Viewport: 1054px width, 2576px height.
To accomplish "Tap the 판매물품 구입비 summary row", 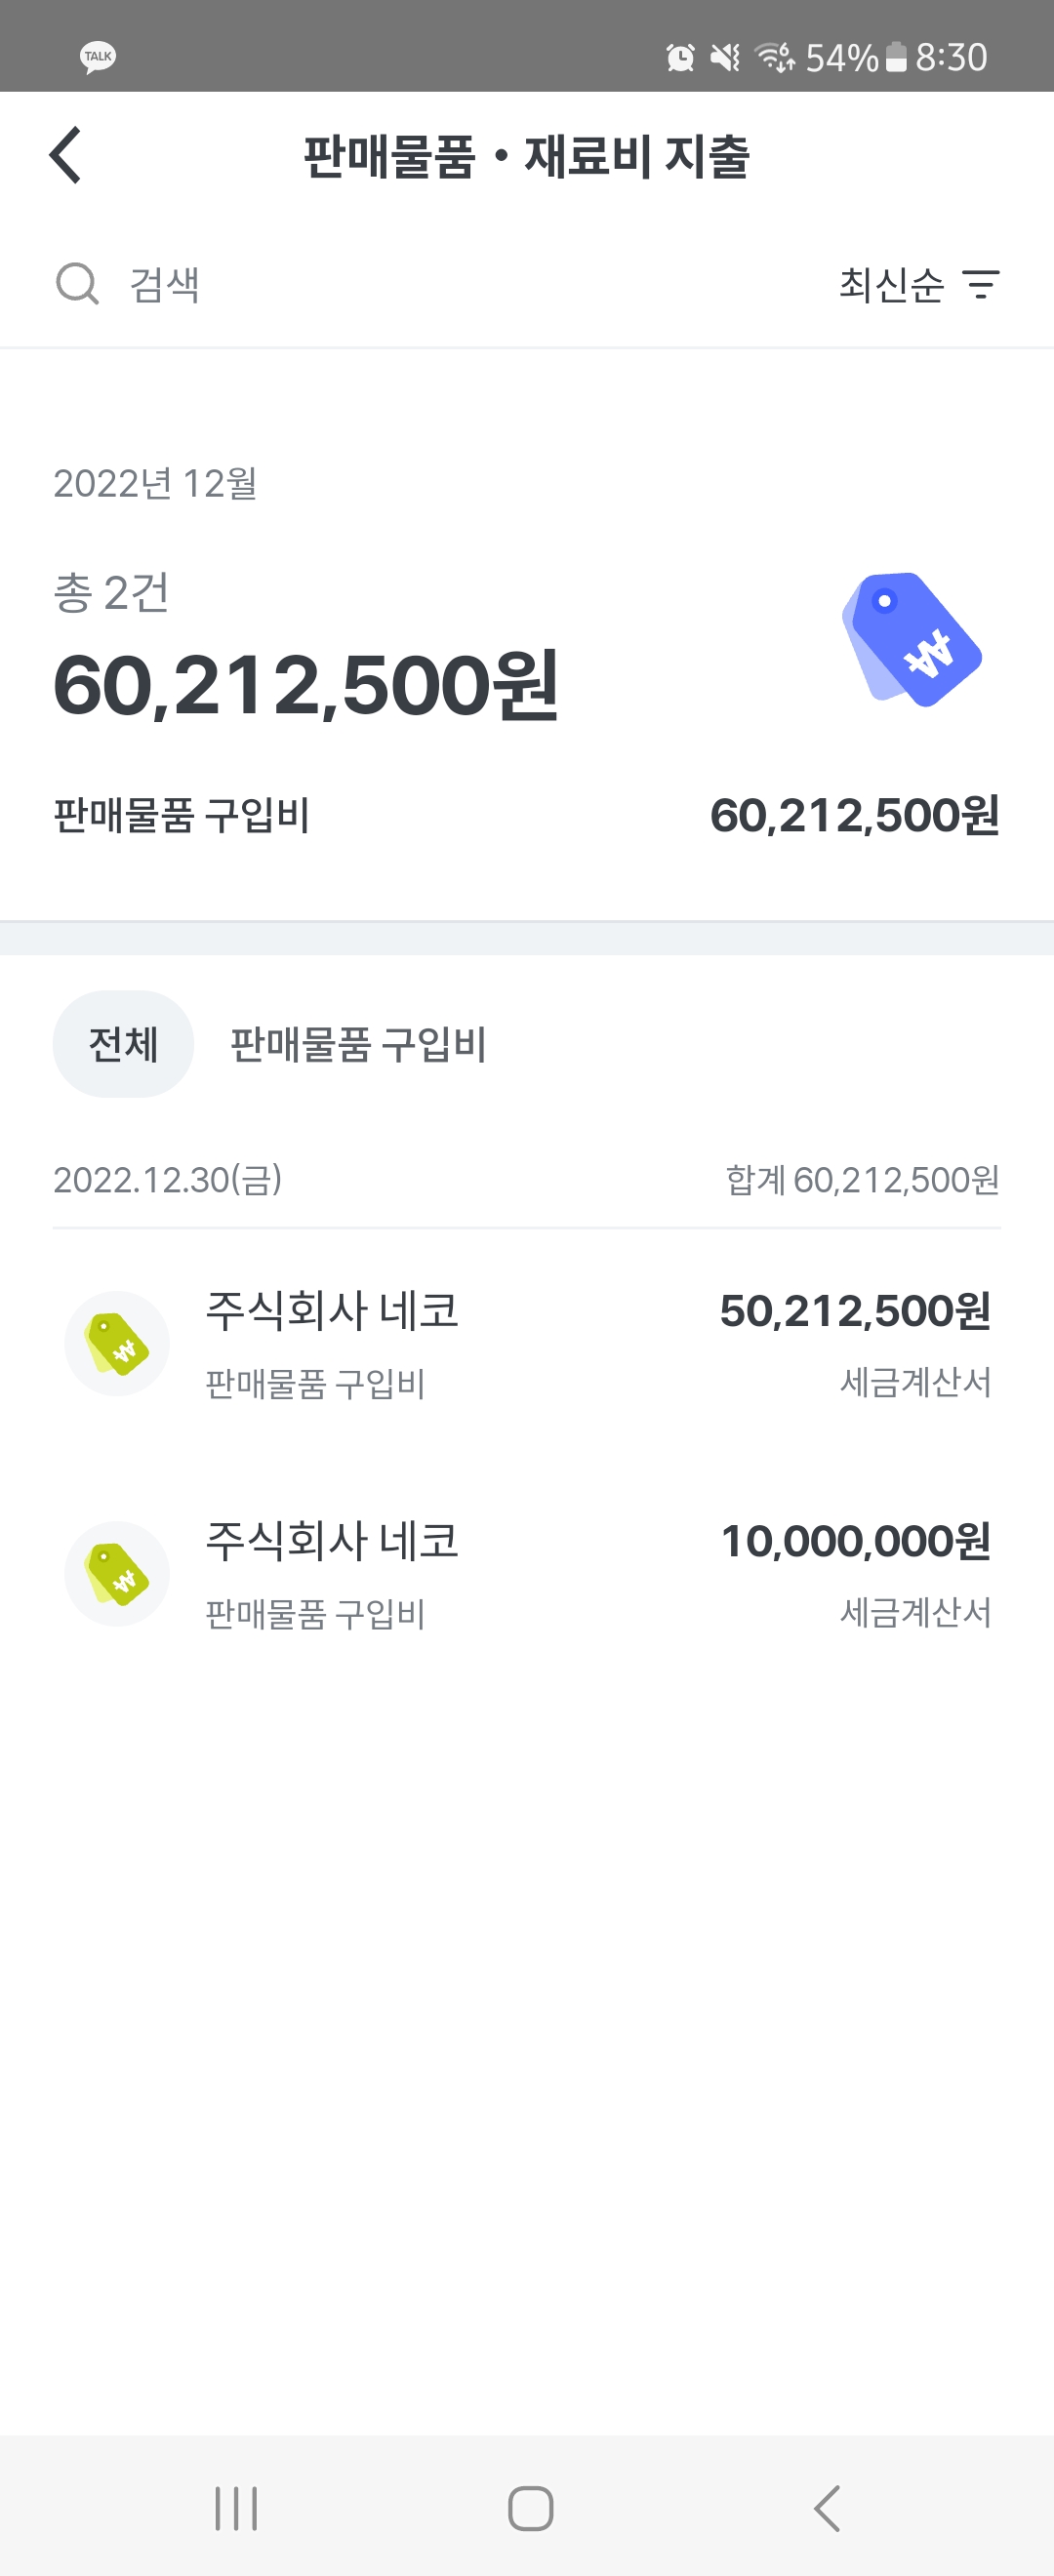I will click(x=527, y=815).
